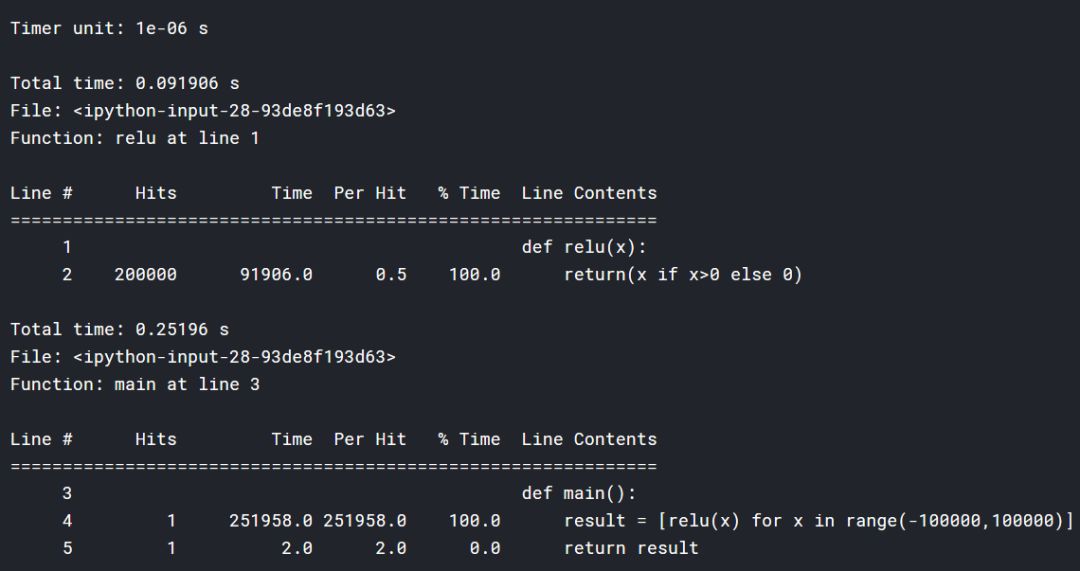Click the "return(x if x>0 else 0)" code

(683, 274)
